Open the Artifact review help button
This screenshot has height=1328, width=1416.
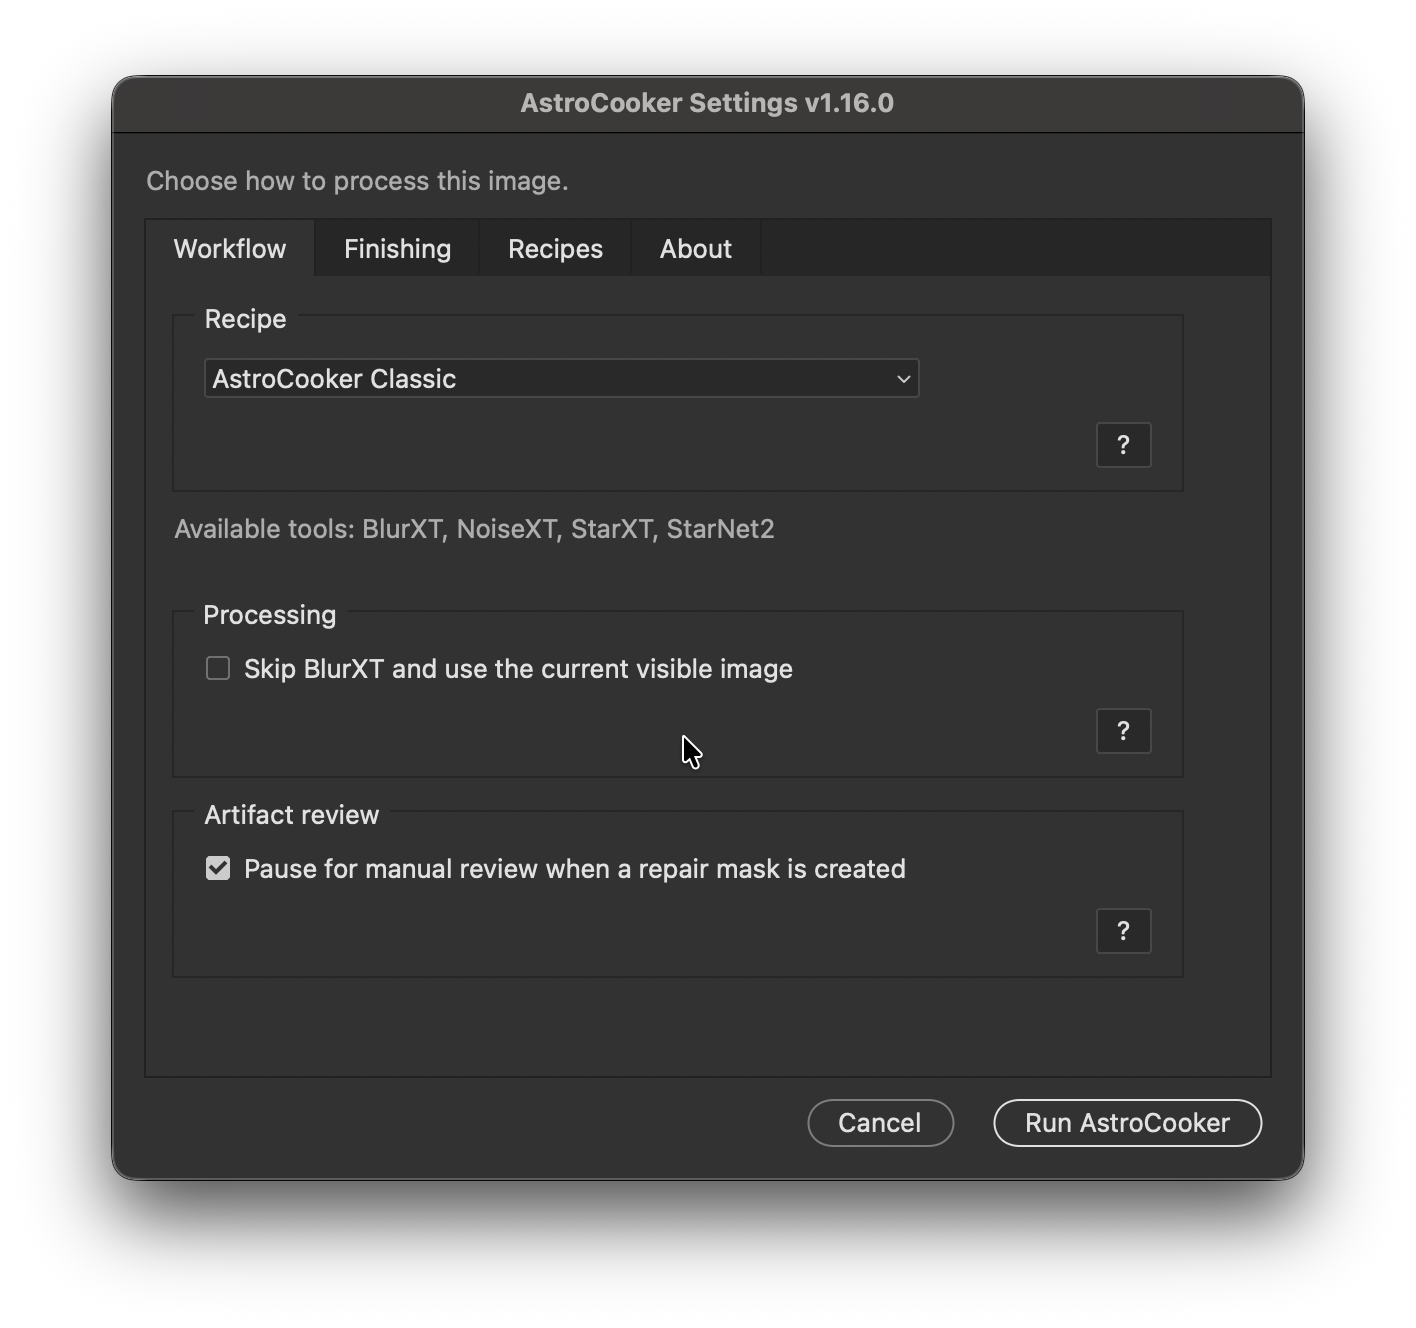[x=1123, y=931]
